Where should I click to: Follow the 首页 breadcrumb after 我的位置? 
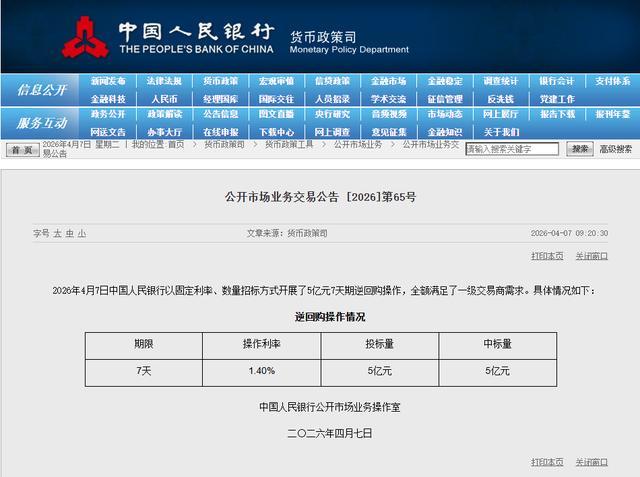tap(176, 144)
